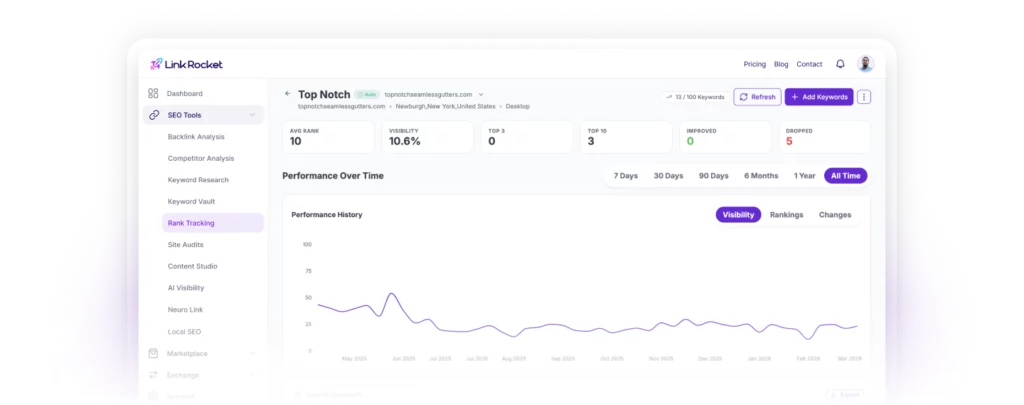The height and width of the screenshot is (405, 1024).
Task: Go back using the left arrow
Action: pos(287,94)
